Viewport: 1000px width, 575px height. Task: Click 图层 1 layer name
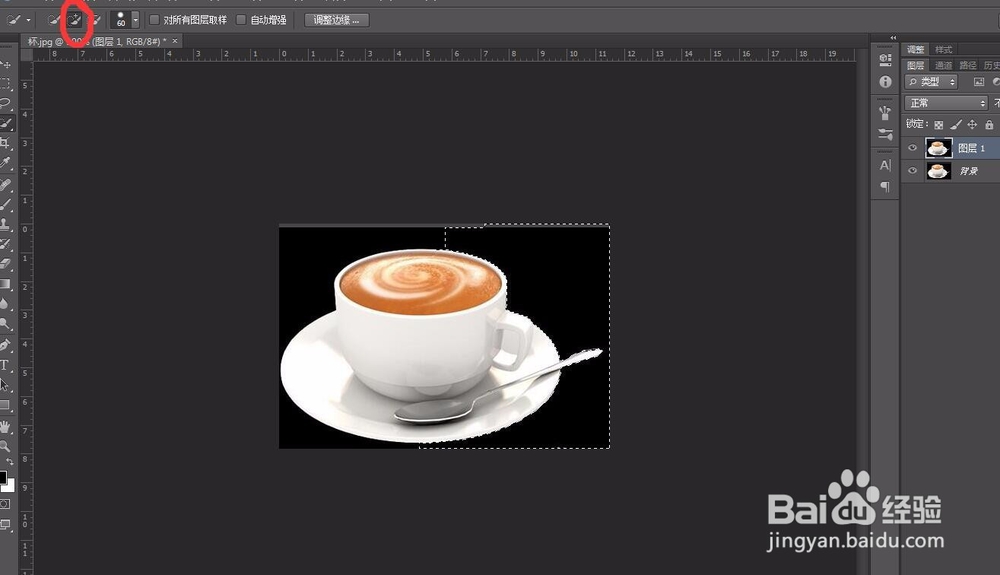tap(971, 148)
